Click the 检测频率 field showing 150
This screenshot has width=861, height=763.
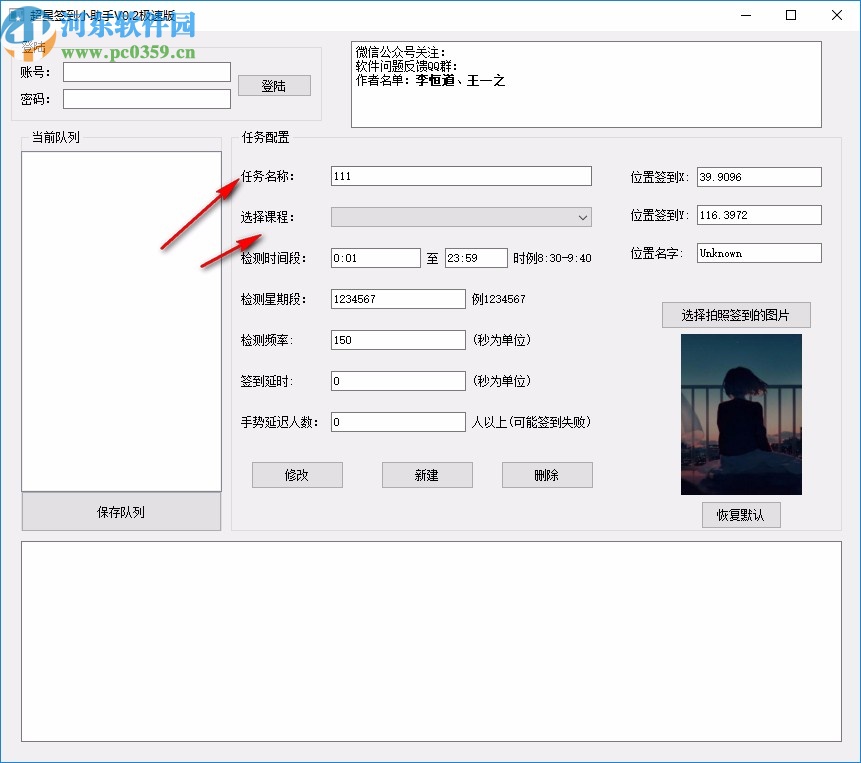pos(397,339)
